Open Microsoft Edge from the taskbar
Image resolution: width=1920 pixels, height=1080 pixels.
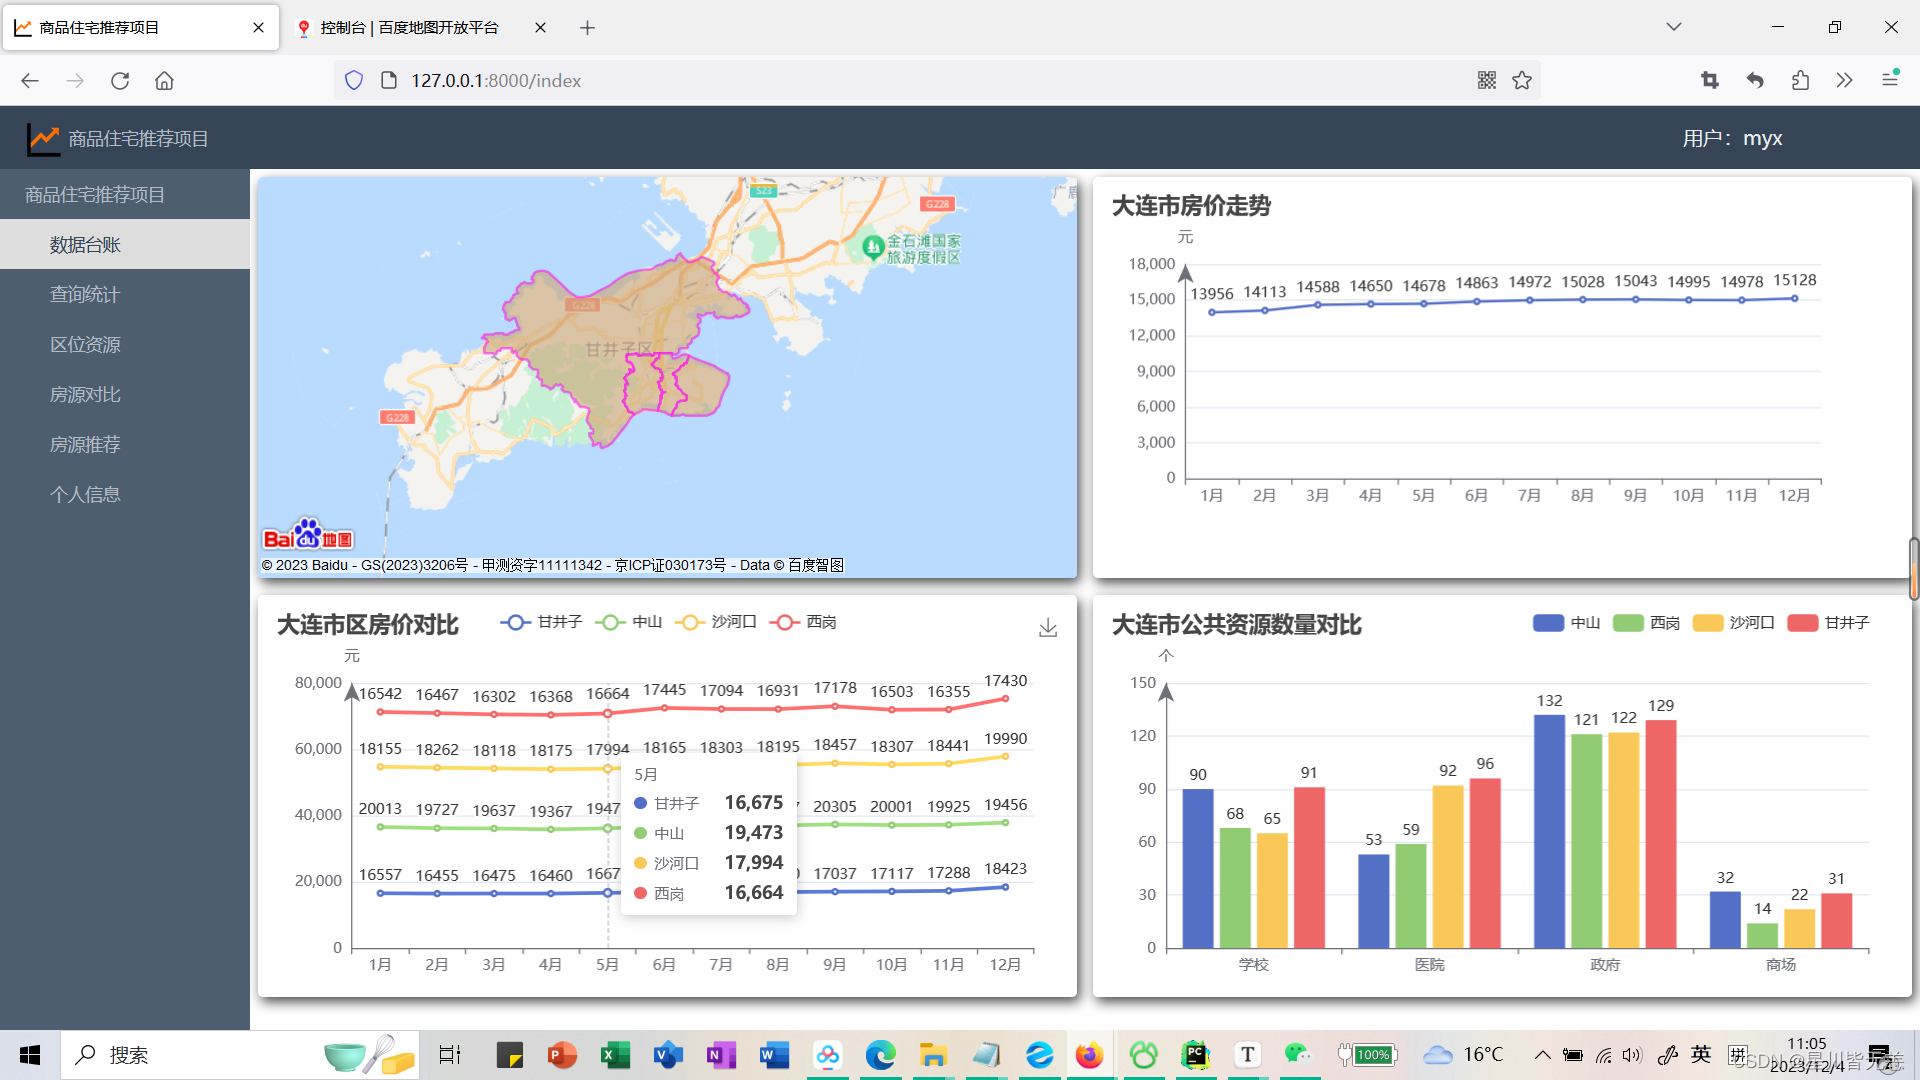tap(880, 1055)
